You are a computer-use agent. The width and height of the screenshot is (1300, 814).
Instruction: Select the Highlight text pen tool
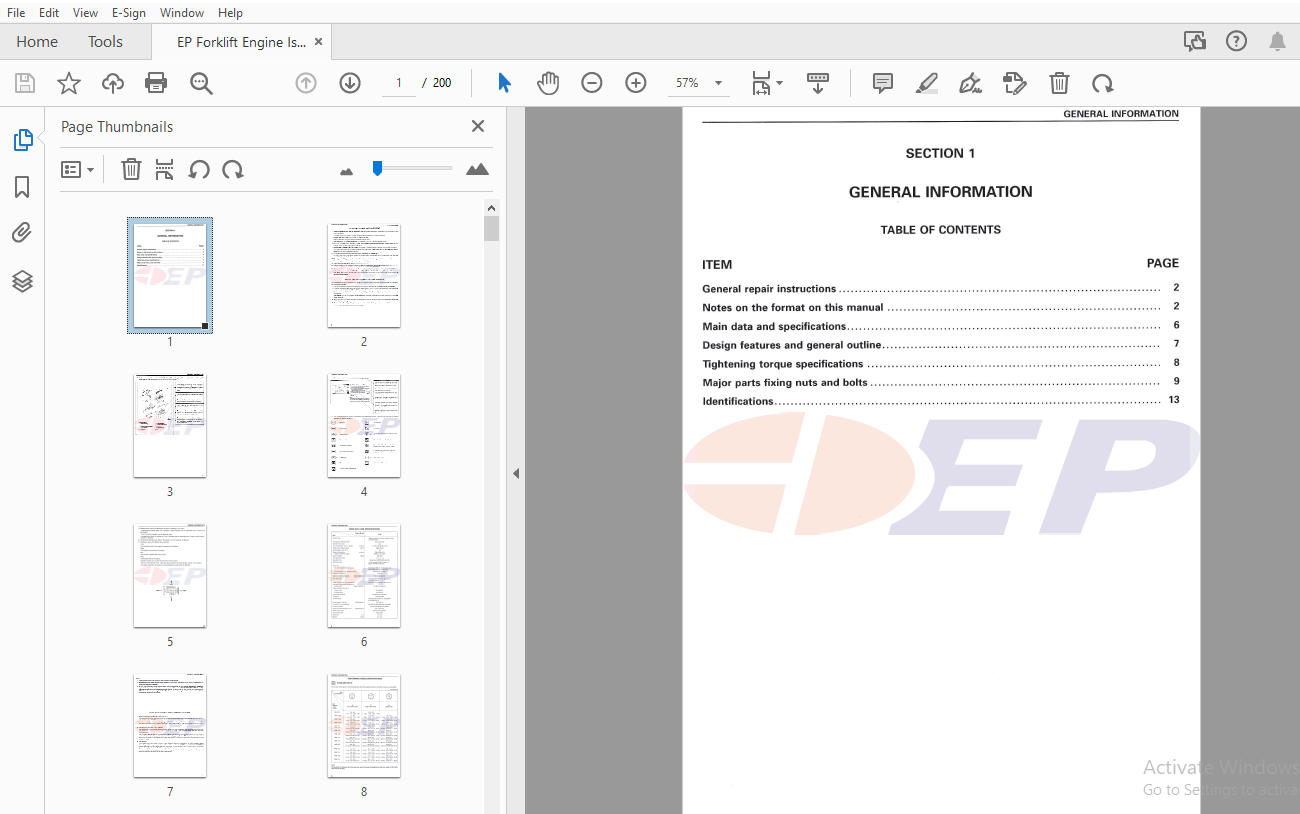(927, 83)
